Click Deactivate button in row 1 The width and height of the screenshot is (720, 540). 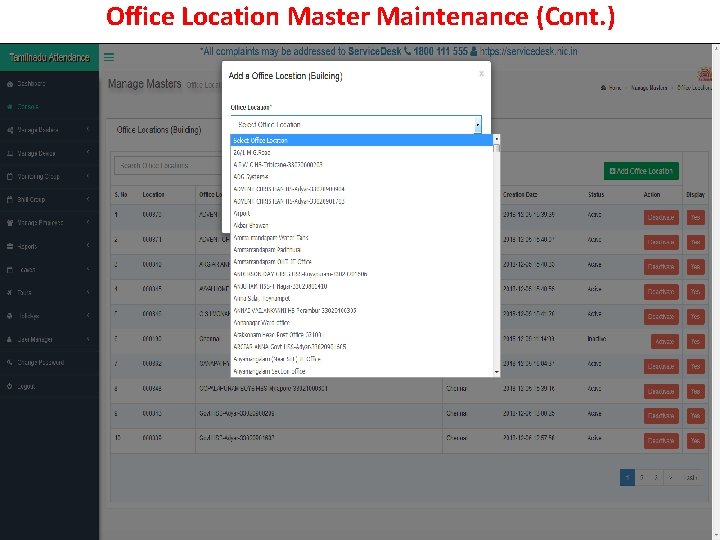(x=661, y=217)
